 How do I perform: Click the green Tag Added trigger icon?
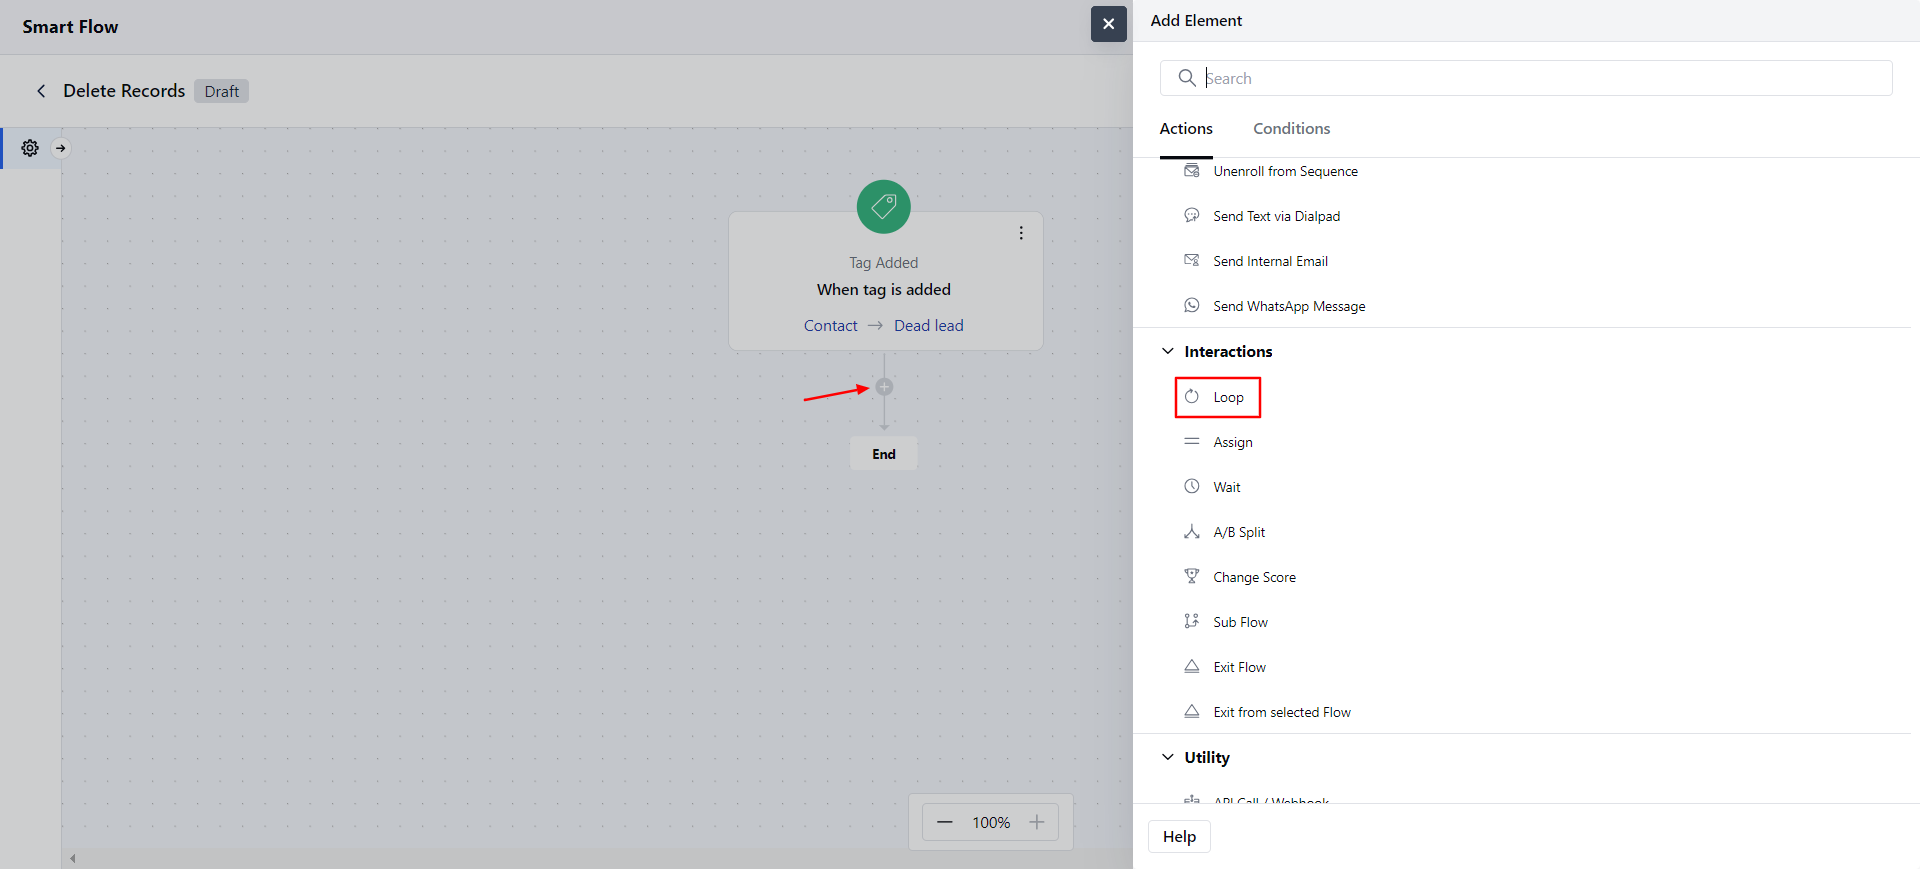click(884, 207)
